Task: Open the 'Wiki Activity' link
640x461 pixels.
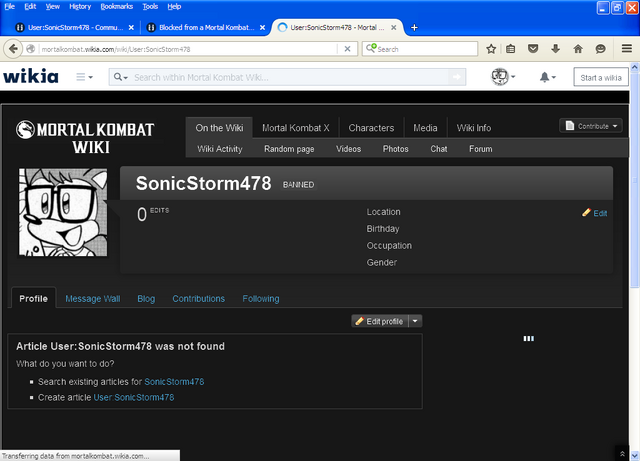Action: [220, 149]
